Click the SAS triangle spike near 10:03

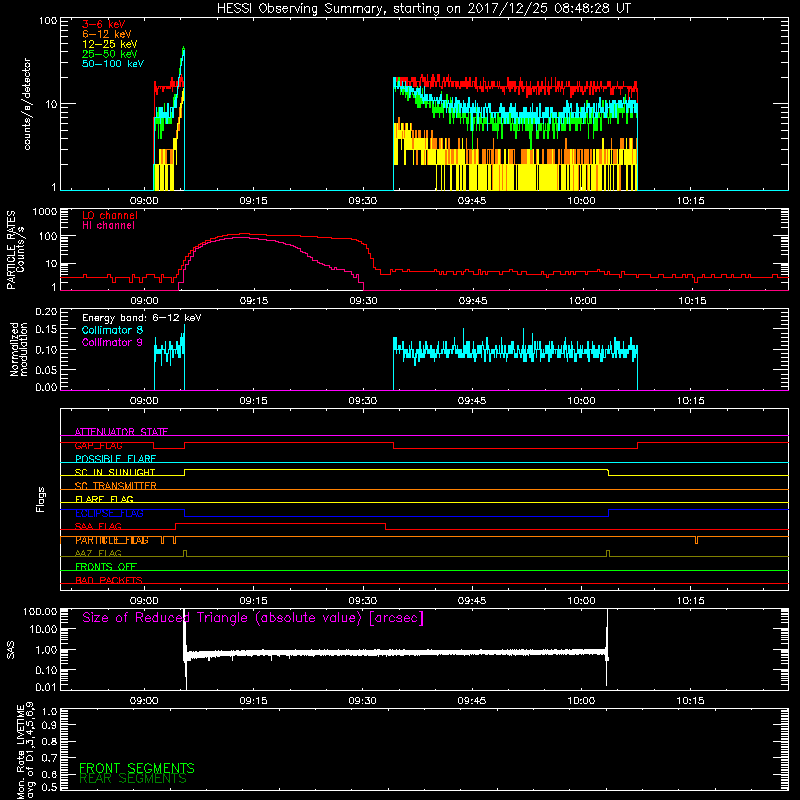pos(607,648)
